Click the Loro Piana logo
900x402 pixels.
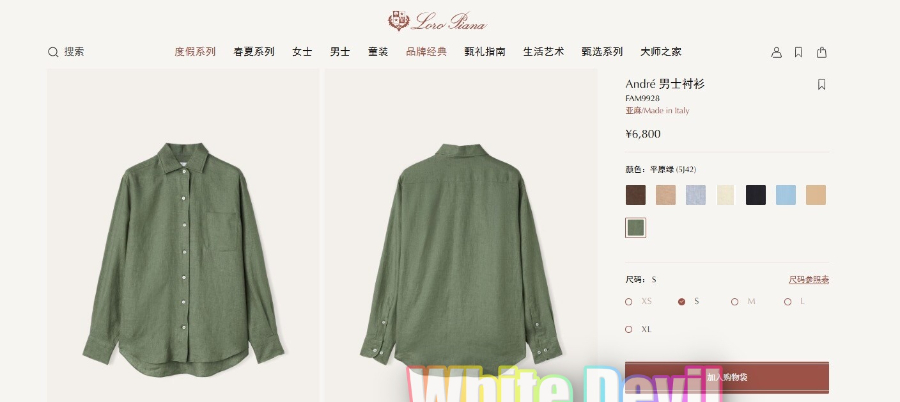(437, 21)
